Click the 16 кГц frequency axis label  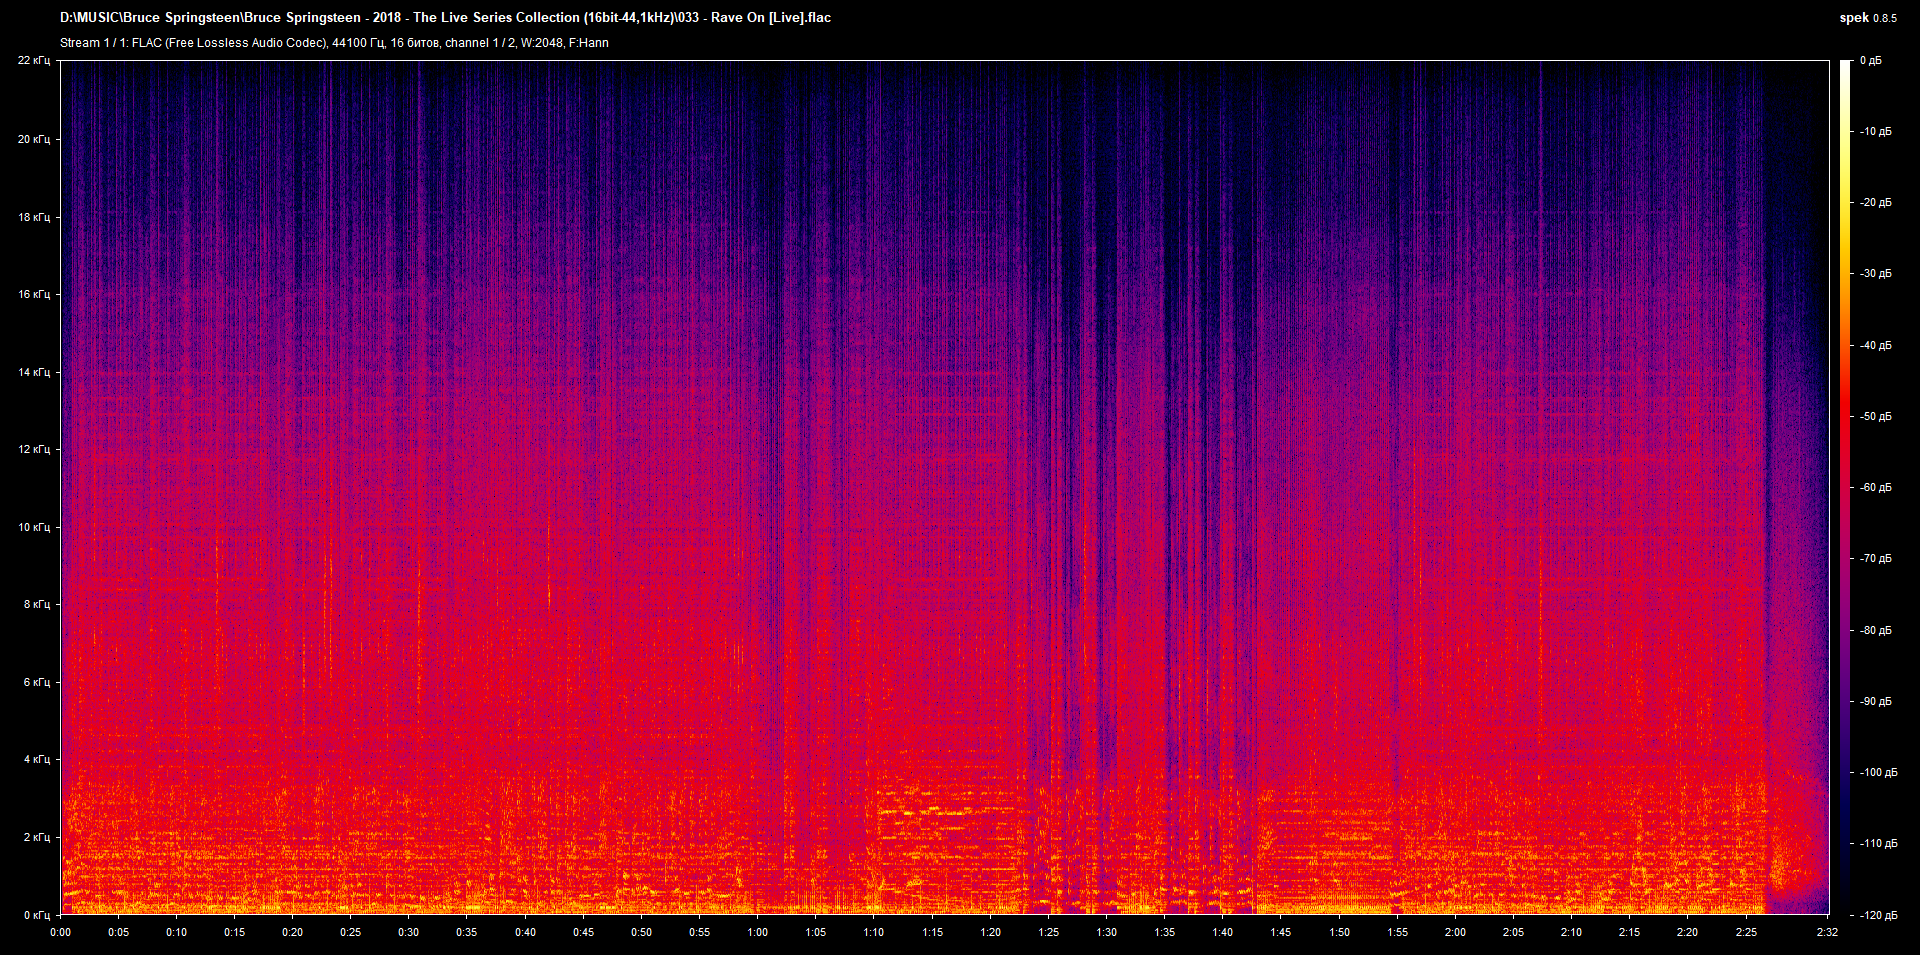pos(34,294)
